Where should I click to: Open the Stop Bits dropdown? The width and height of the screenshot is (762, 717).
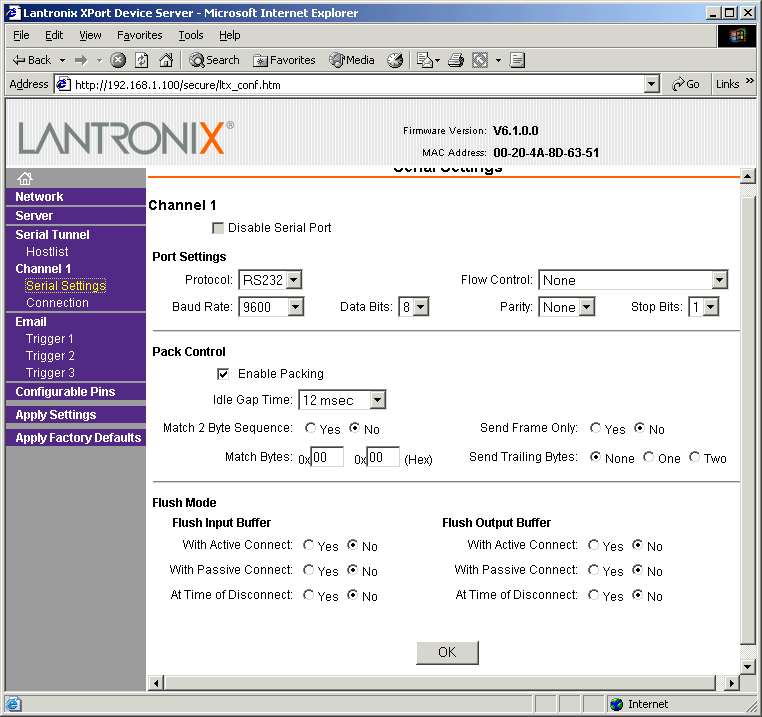(x=703, y=307)
